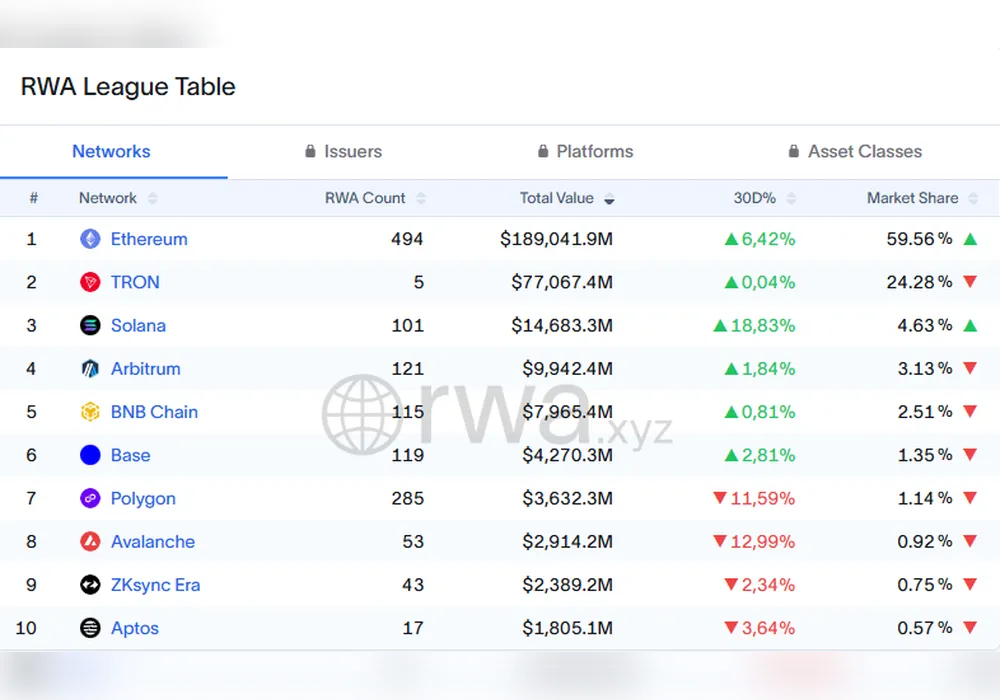Click the TRON network logo icon
This screenshot has width=1000, height=700.
[x=90, y=282]
